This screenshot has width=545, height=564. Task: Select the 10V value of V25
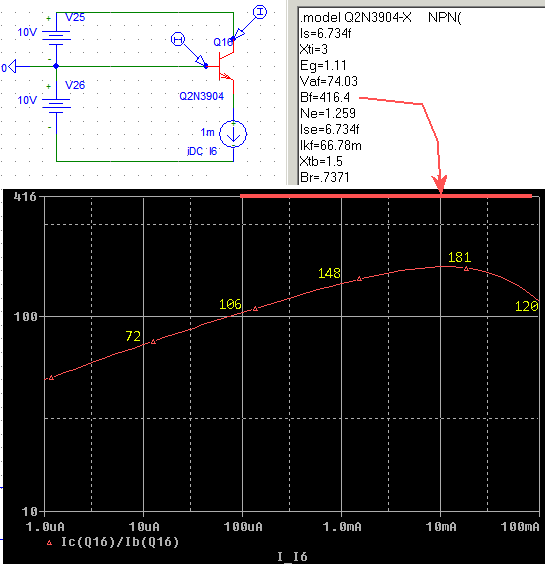pyautogui.click(x=27, y=32)
